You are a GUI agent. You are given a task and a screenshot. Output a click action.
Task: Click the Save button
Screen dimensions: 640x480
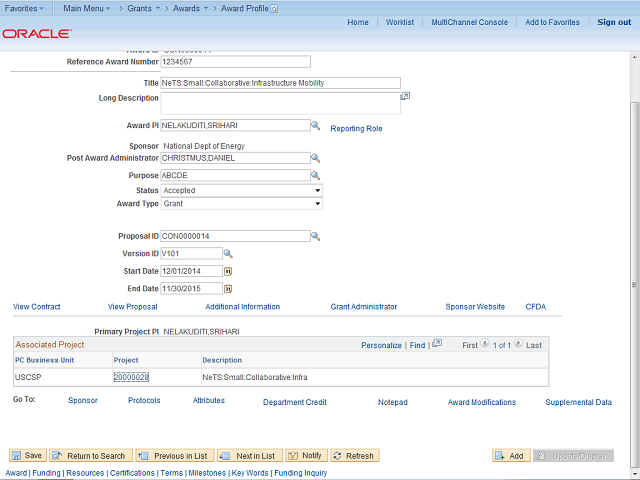pyautogui.click(x=28, y=455)
